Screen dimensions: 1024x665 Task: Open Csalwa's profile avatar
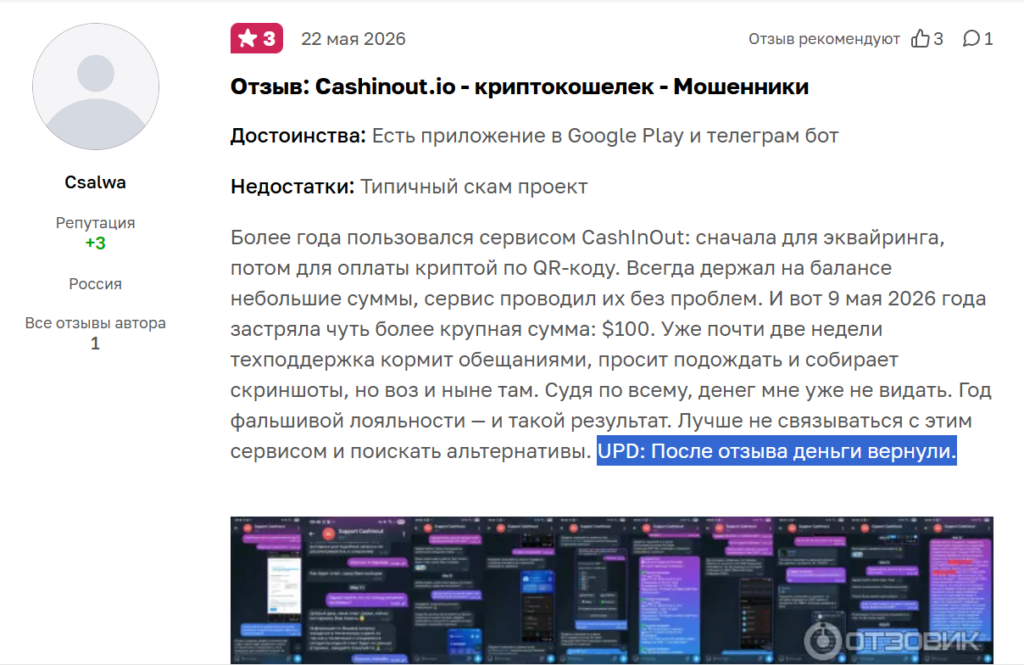coord(95,87)
